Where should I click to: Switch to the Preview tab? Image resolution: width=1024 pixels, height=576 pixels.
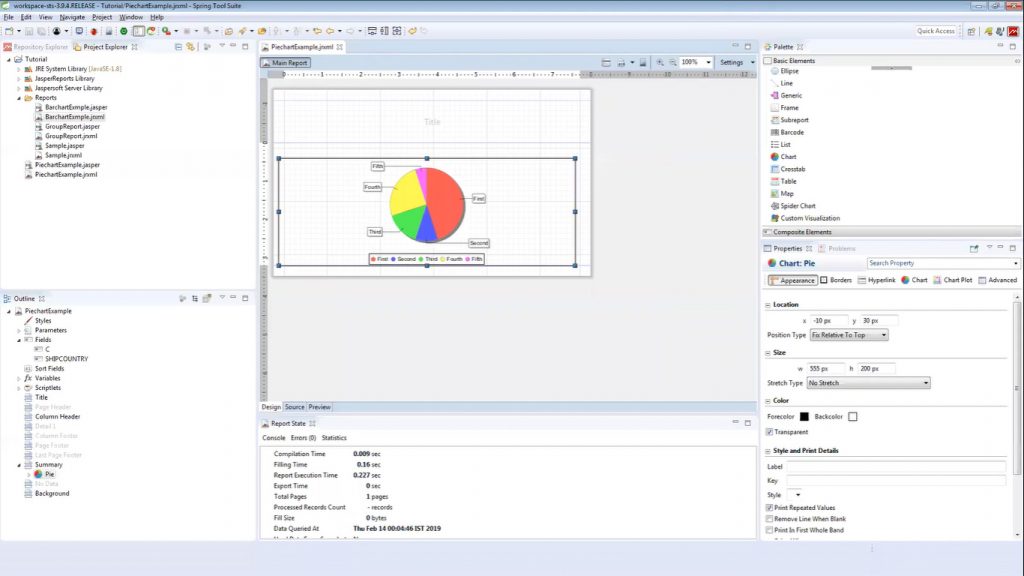click(319, 407)
